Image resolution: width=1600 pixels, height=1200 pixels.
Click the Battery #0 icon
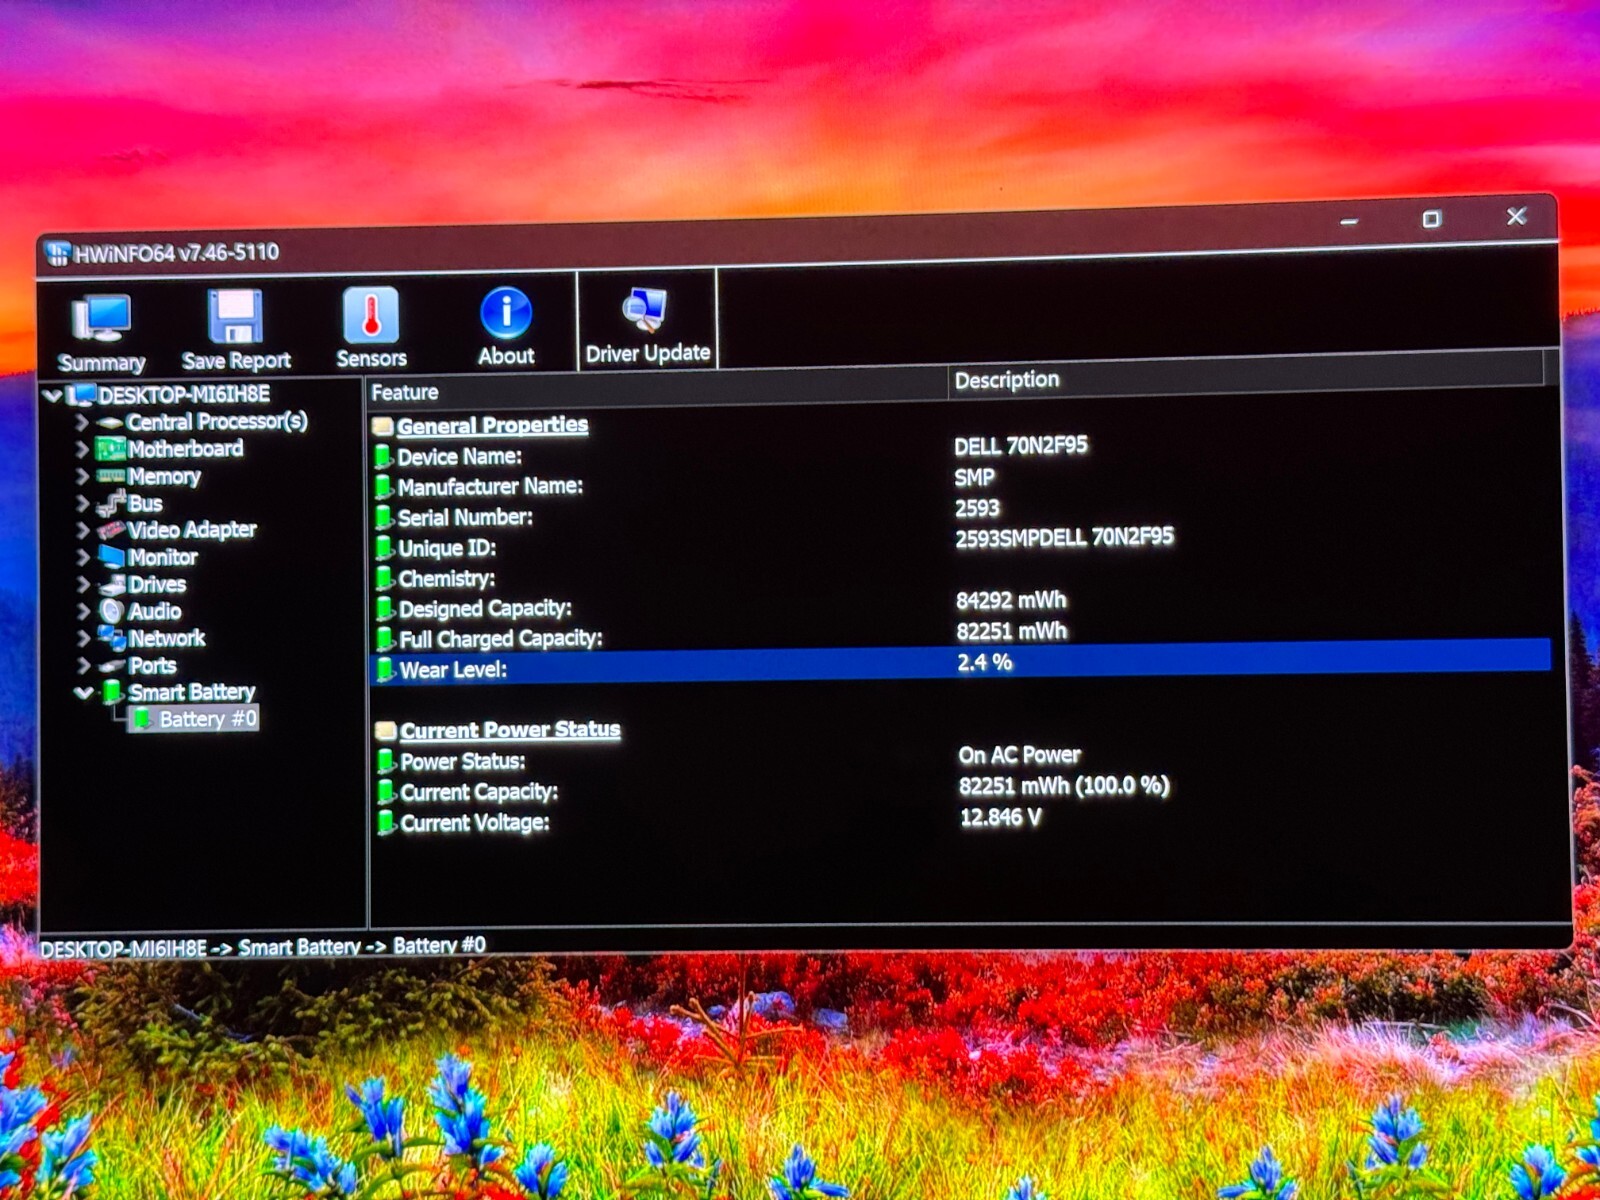coord(143,719)
